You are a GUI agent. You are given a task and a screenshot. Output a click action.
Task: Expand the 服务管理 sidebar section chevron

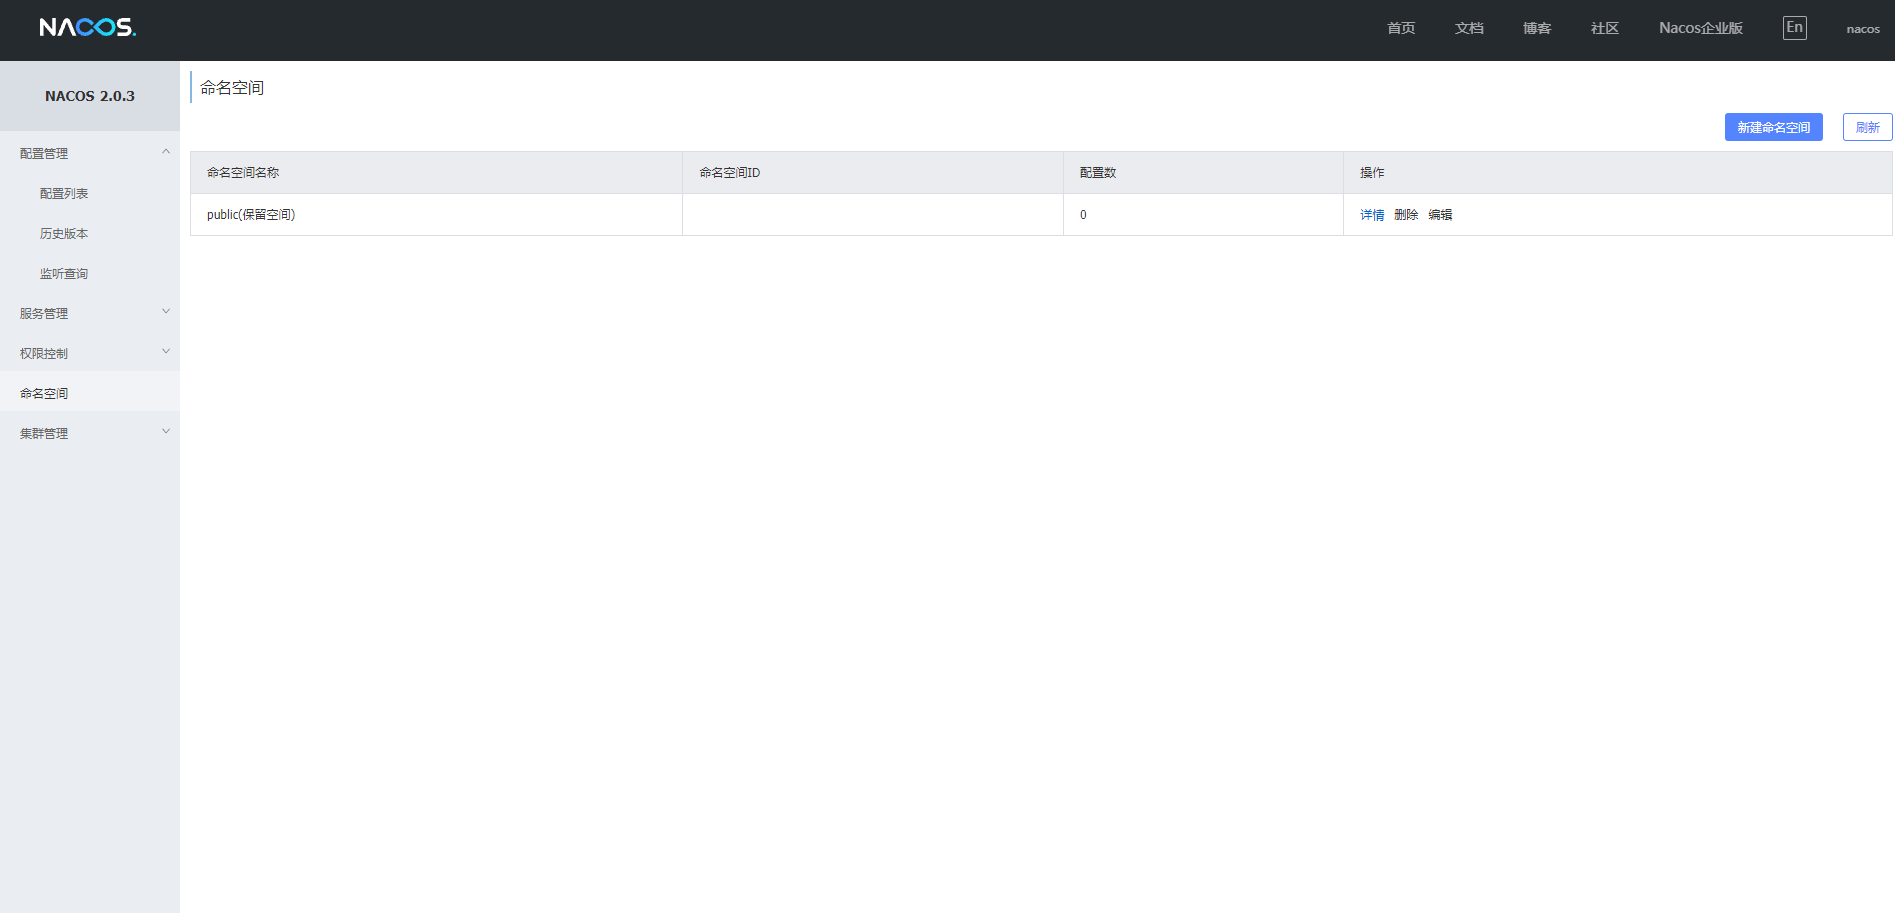click(x=166, y=312)
